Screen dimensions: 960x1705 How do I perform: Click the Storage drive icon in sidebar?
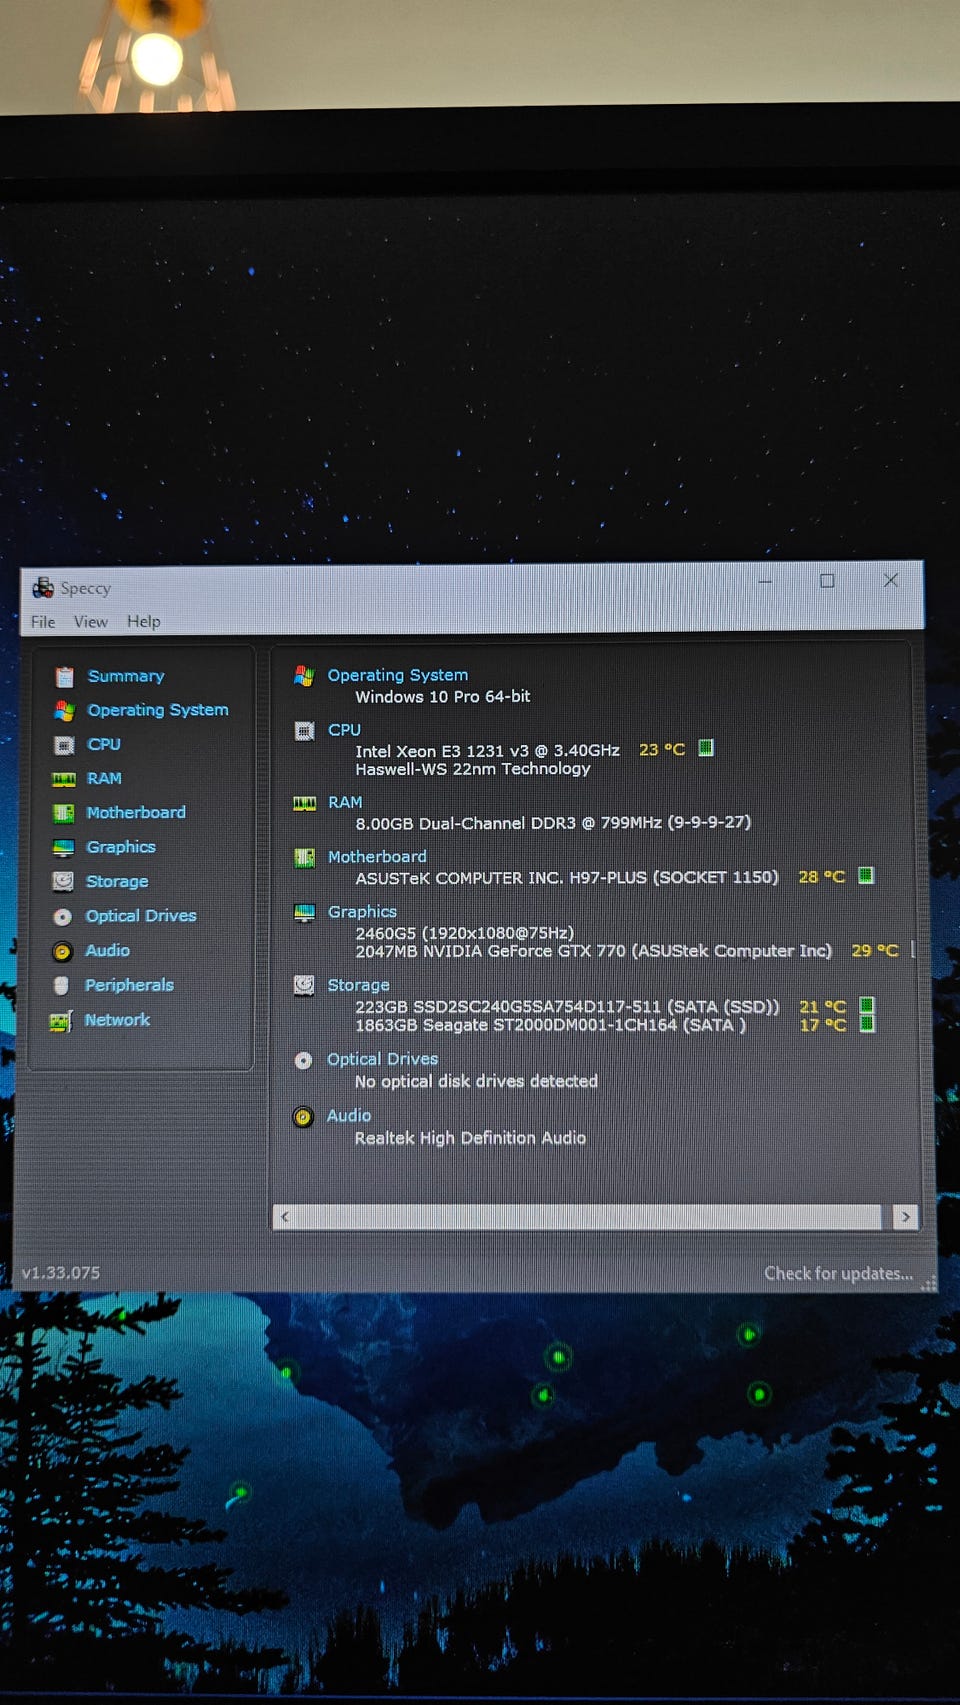[63, 881]
